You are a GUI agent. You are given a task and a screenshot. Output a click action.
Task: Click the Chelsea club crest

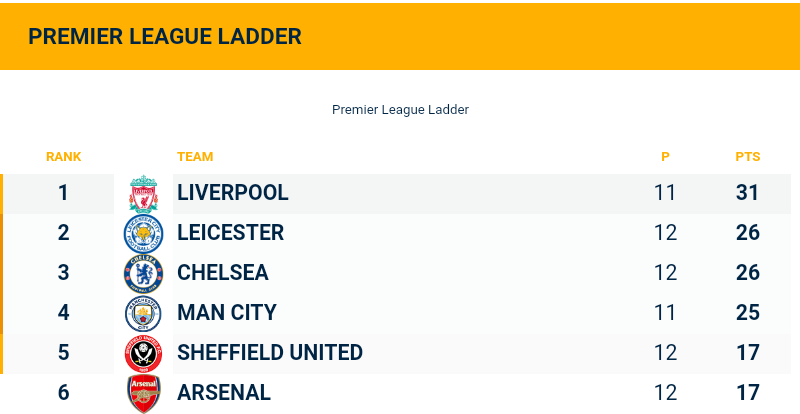click(143, 274)
